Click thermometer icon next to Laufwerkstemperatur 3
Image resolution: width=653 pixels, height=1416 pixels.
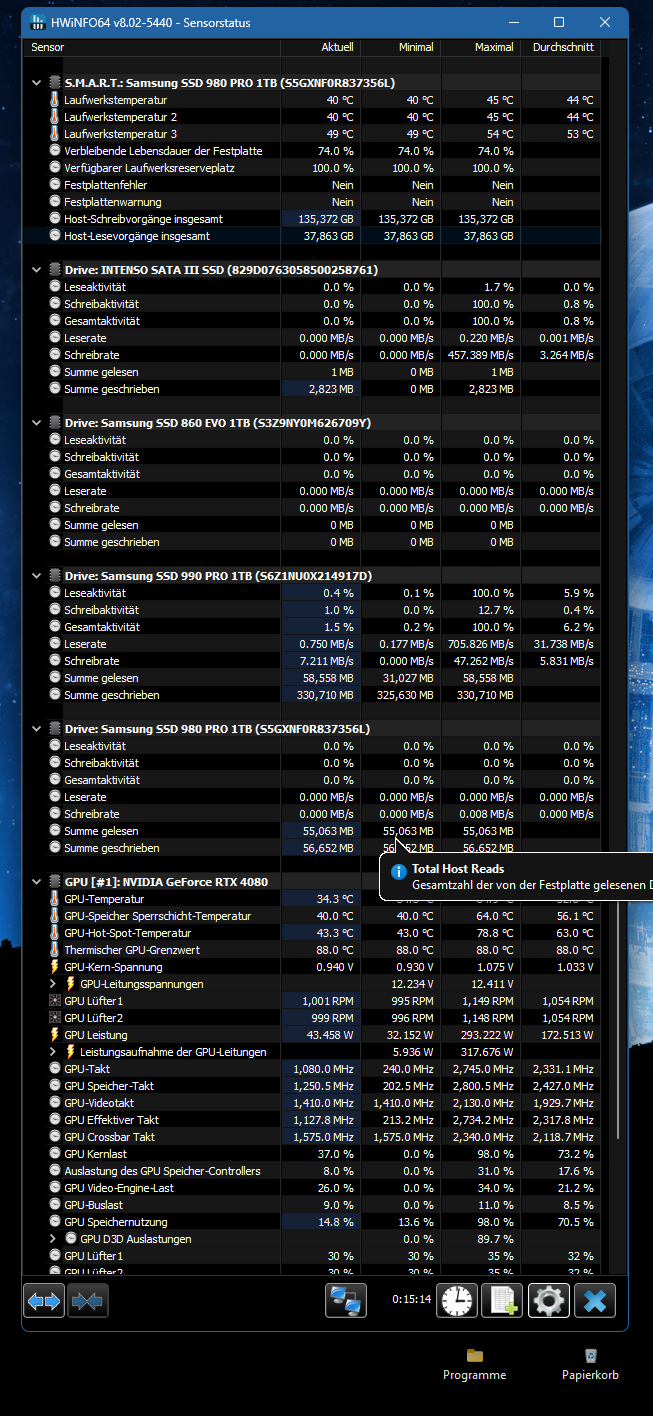tap(55, 134)
